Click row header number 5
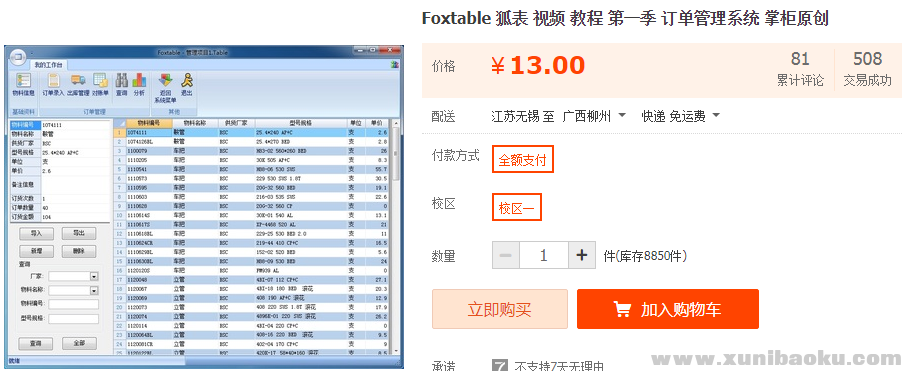The image size is (904, 371). click(x=119, y=169)
